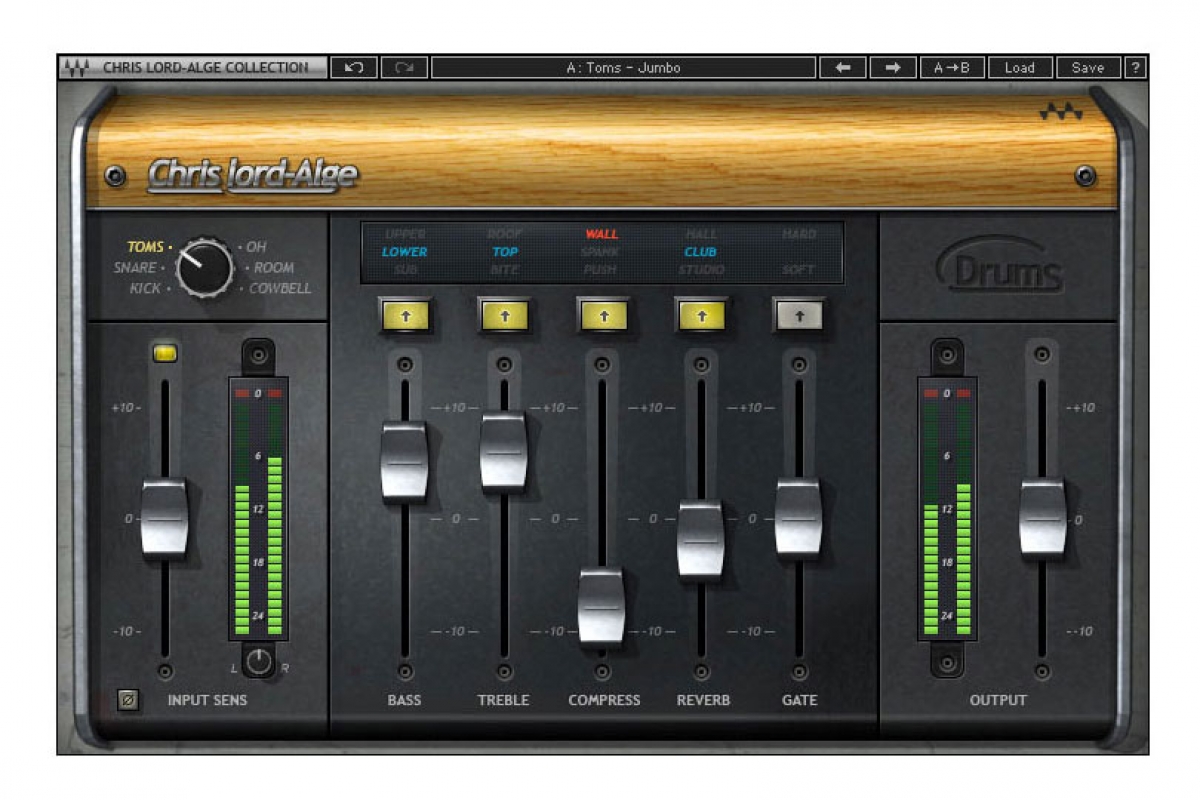The image size is (1200, 800).
Task: Click the TOP treble mode label
Action: coord(504,252)
